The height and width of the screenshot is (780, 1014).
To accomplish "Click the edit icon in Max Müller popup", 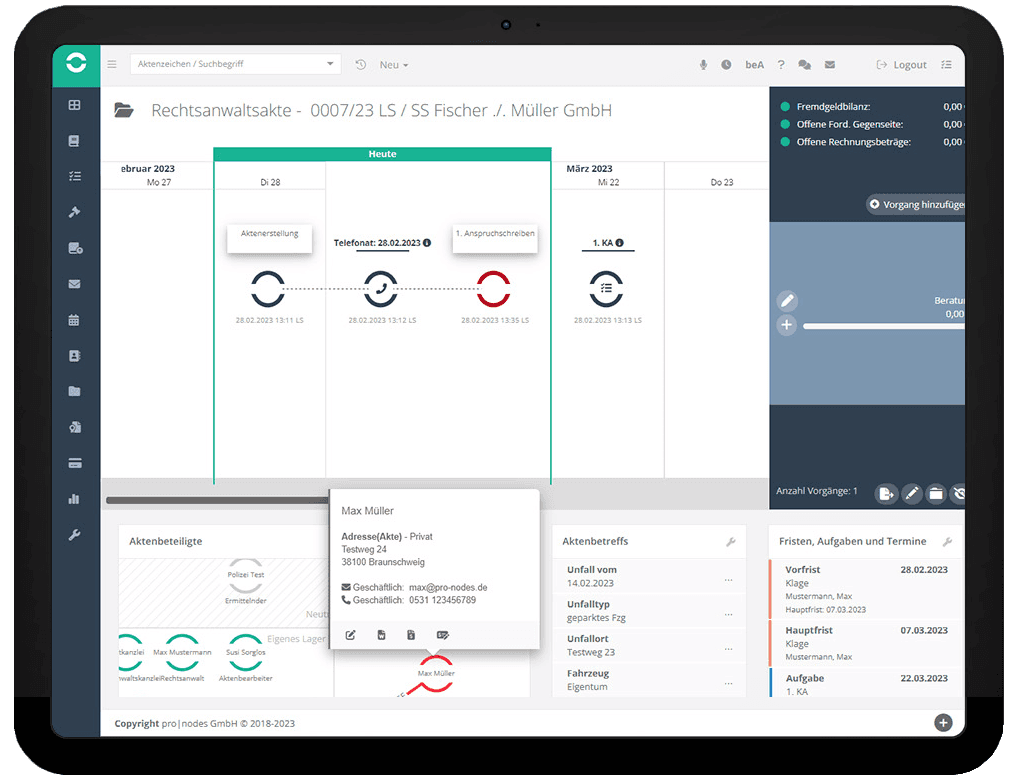I will tap(351, 635).
